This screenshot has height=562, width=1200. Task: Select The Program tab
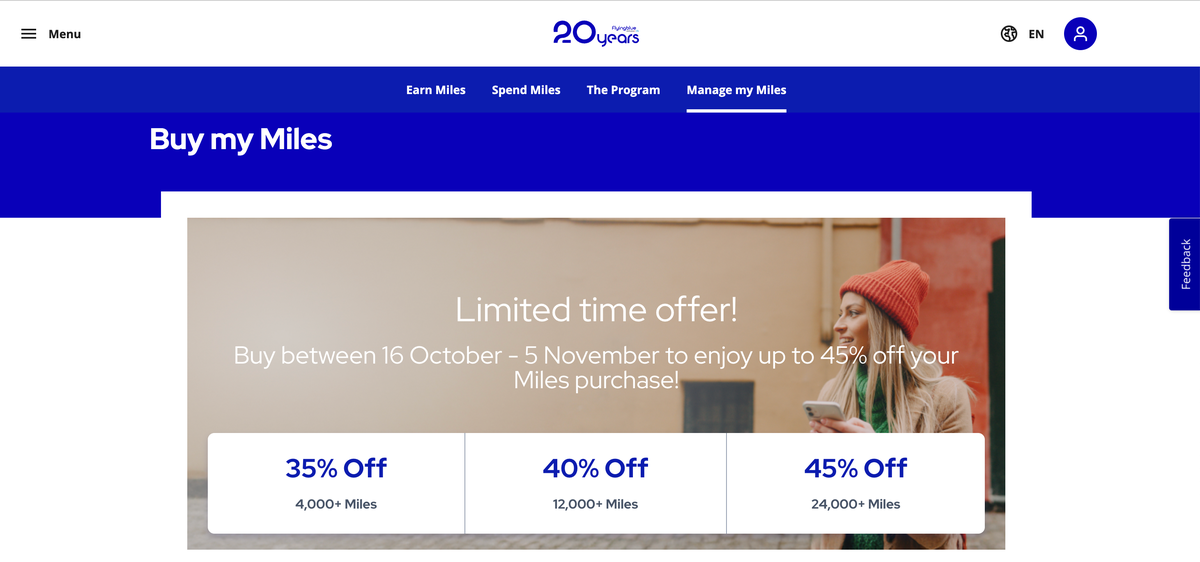pyautogui.click(x=623, y=90)
